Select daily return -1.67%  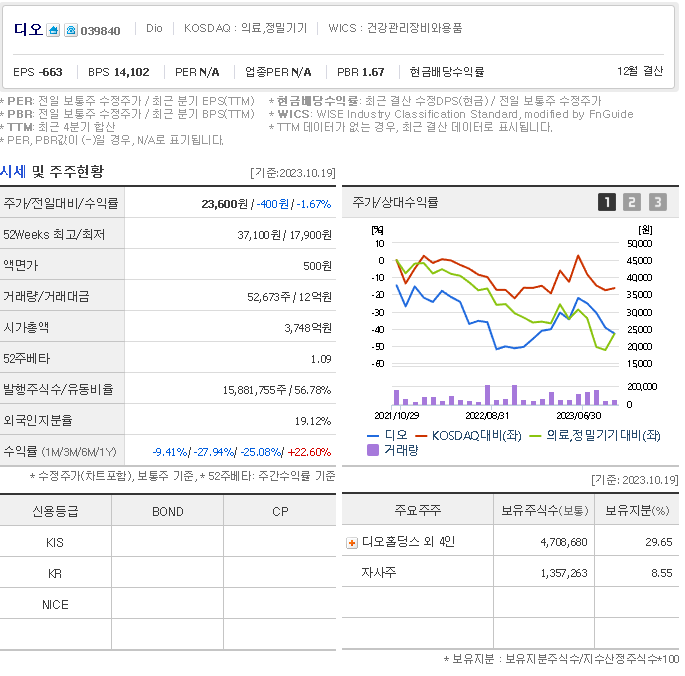tap(314, 204)
